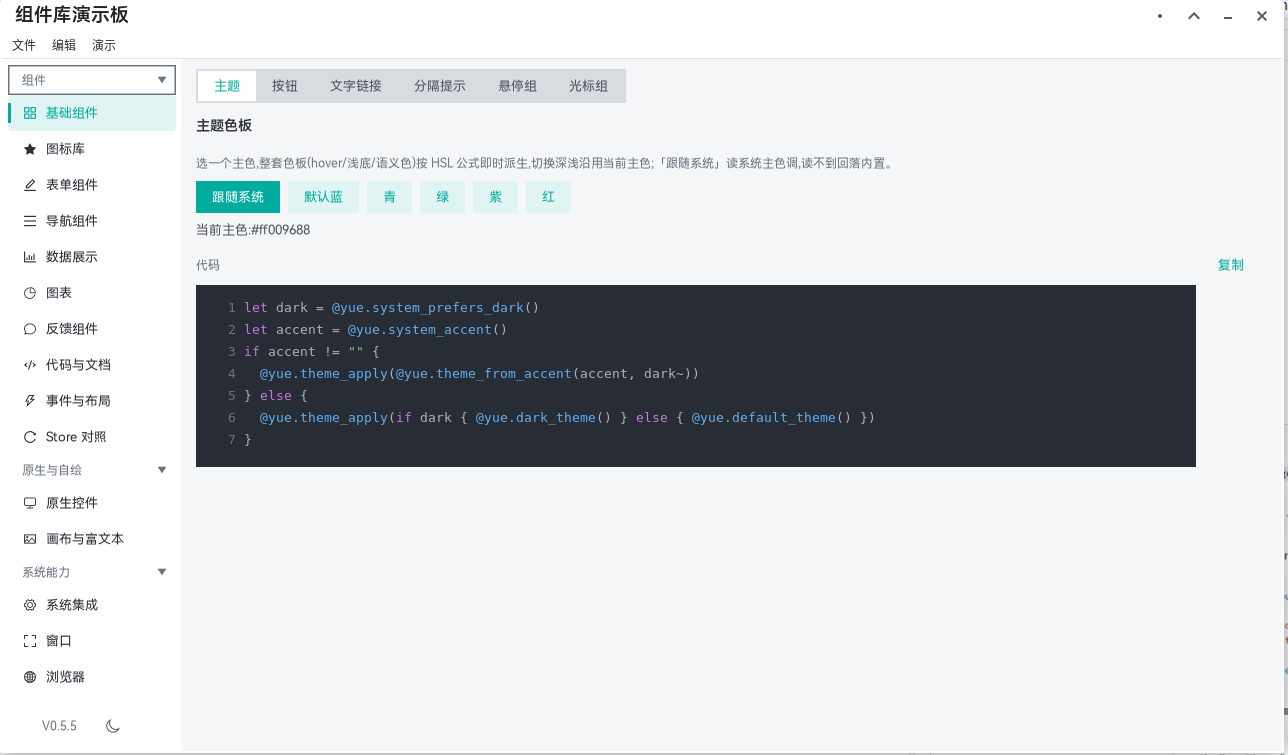Select the 光标组 tab
This screenshot has height=755, width=1288.
pos(589,86)
